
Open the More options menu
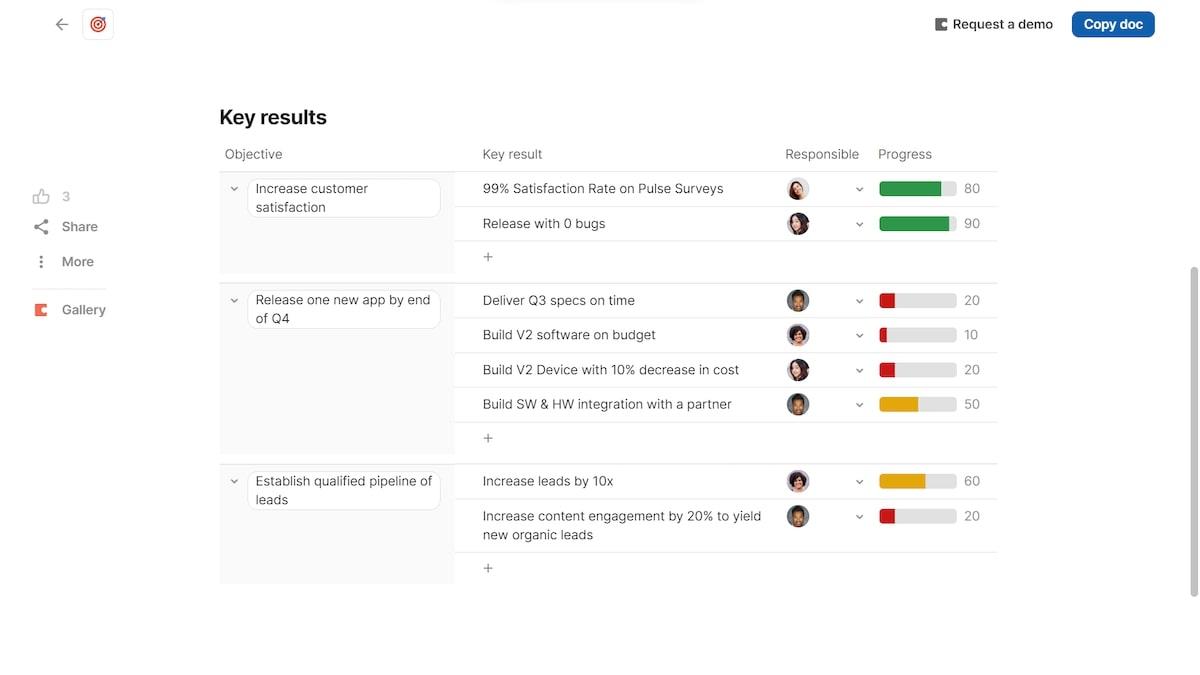click(41, 262)
